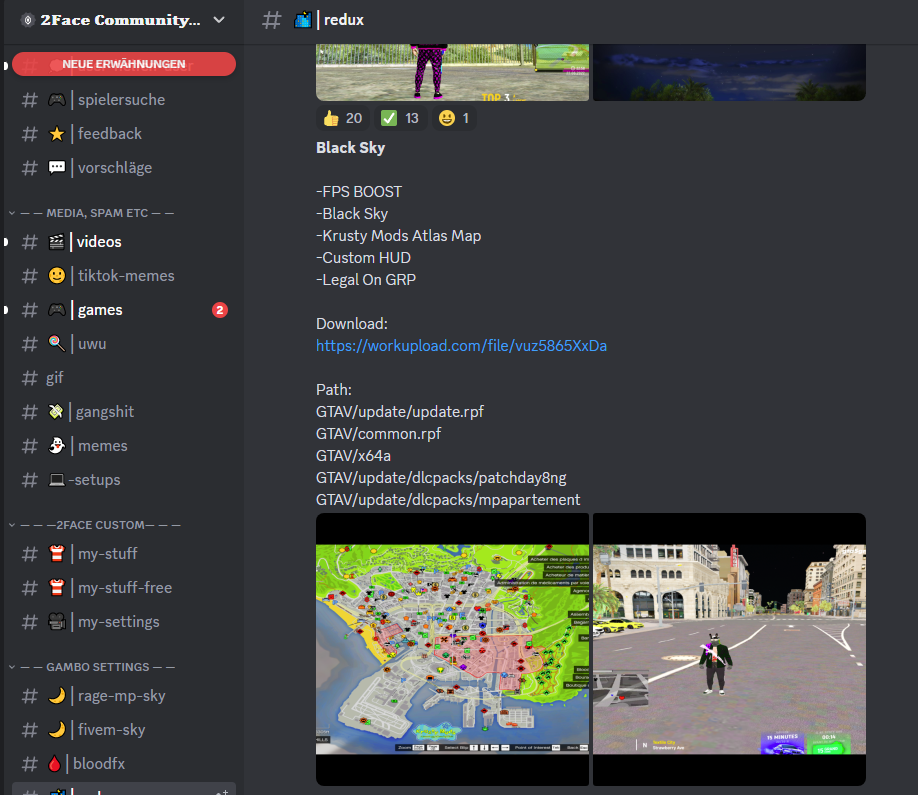Click the blood drop emoji beside bloodfx
Image resolution: width=918 pixels, height=795 pixels.
54,763
